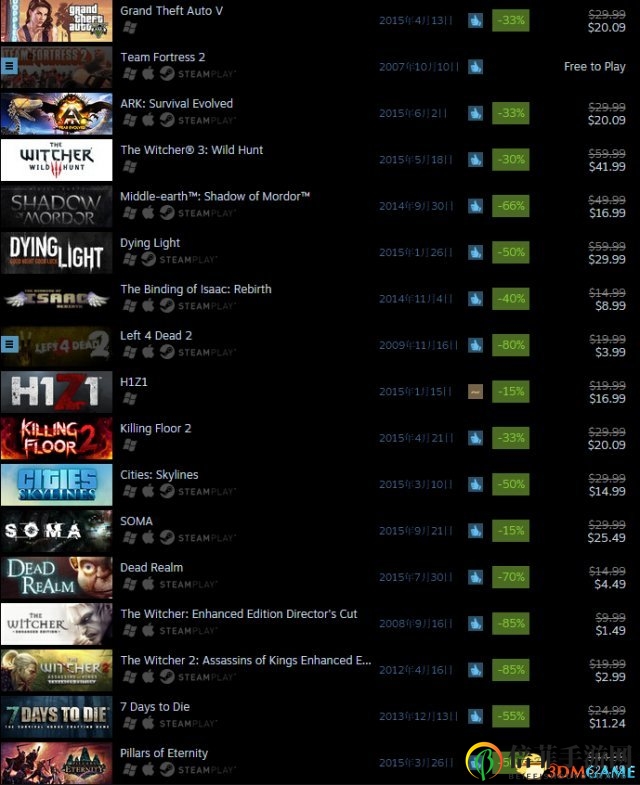The height and width of the screenshot is (785, 640).
Task: Click the $11.24 price on 7 Days to Die
Action: [607, 723]
